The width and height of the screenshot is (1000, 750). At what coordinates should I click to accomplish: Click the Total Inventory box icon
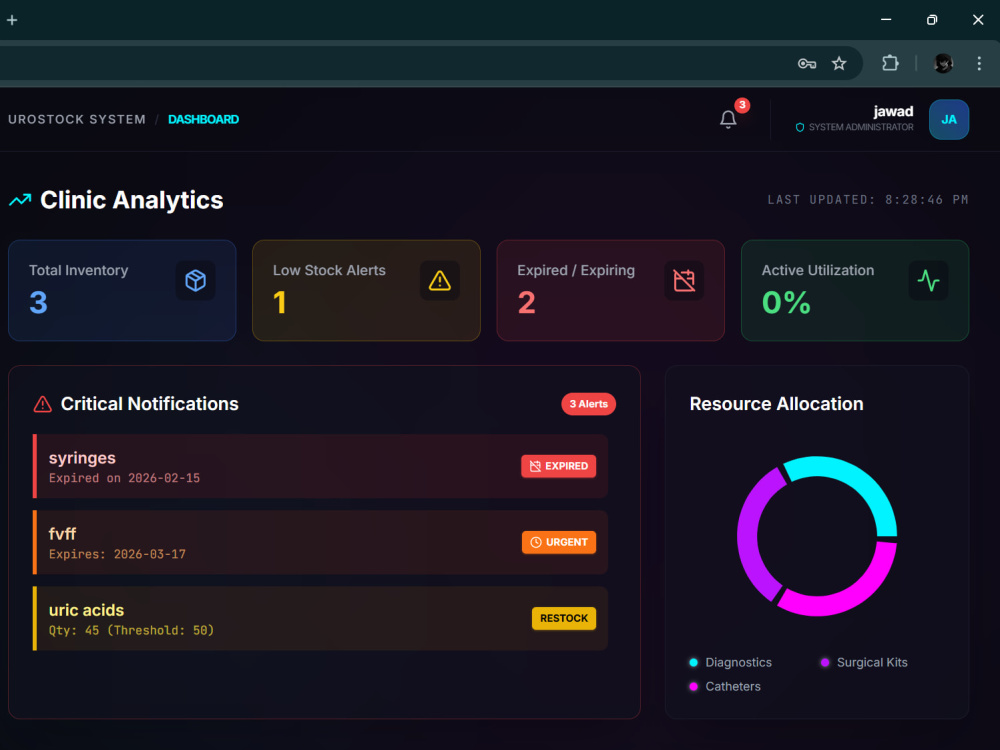(x=195, y=281)
